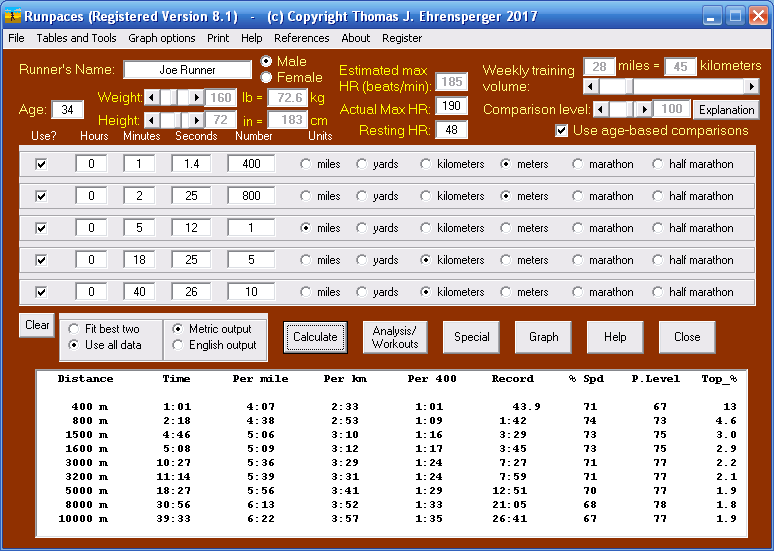Open the 'Graph options' menu
774x551 pixels.
click(x=161, y=38)
